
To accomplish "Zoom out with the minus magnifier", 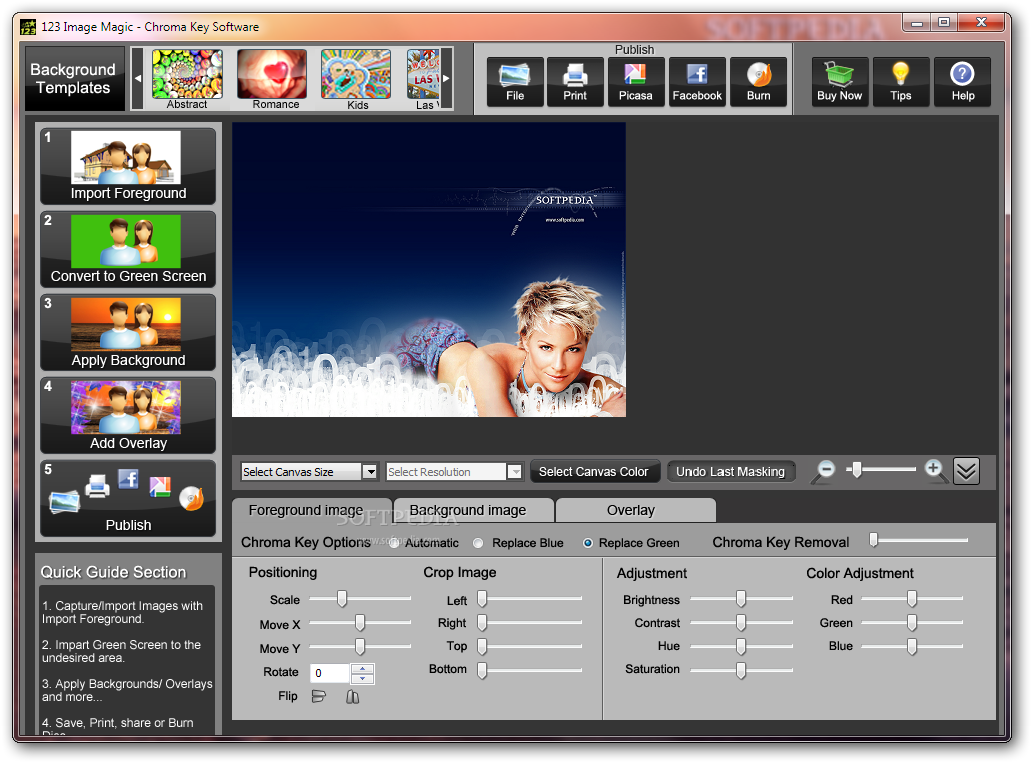I will click(823, 471).
